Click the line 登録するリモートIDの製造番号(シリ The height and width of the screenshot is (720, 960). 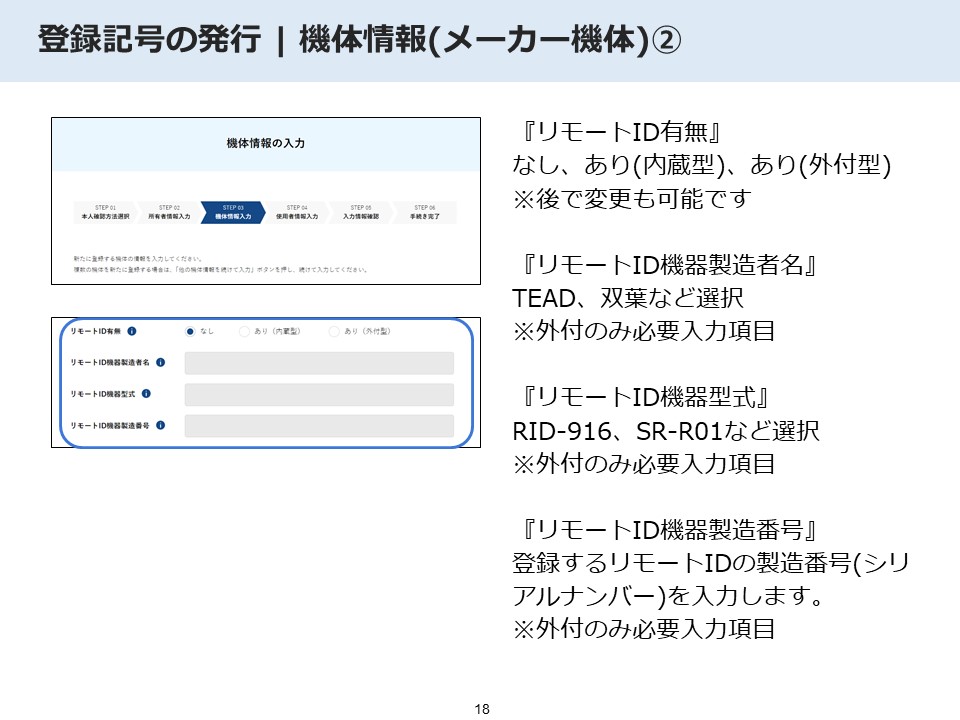711,563
